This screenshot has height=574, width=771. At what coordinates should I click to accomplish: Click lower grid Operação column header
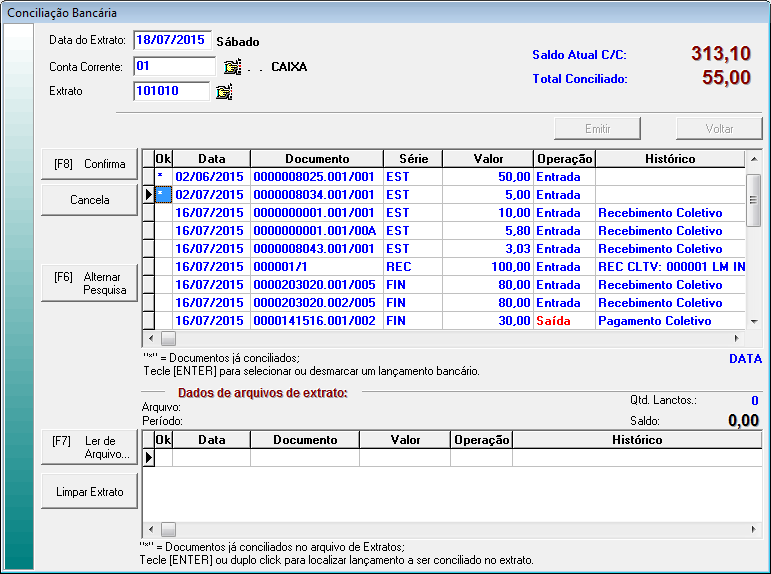pyautogui.click(x=481, y=440)
